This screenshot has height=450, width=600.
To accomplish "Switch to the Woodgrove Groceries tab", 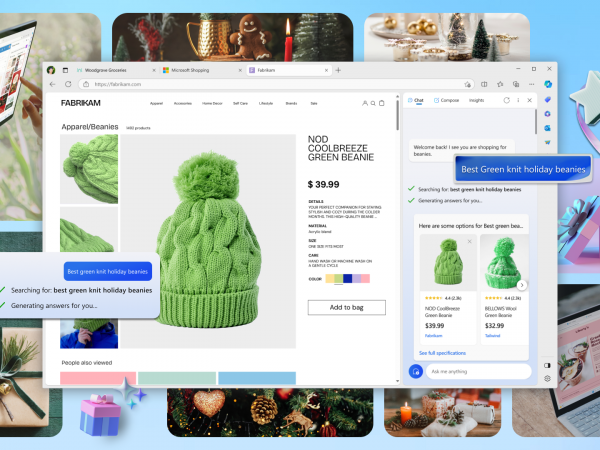I will 114,70.
